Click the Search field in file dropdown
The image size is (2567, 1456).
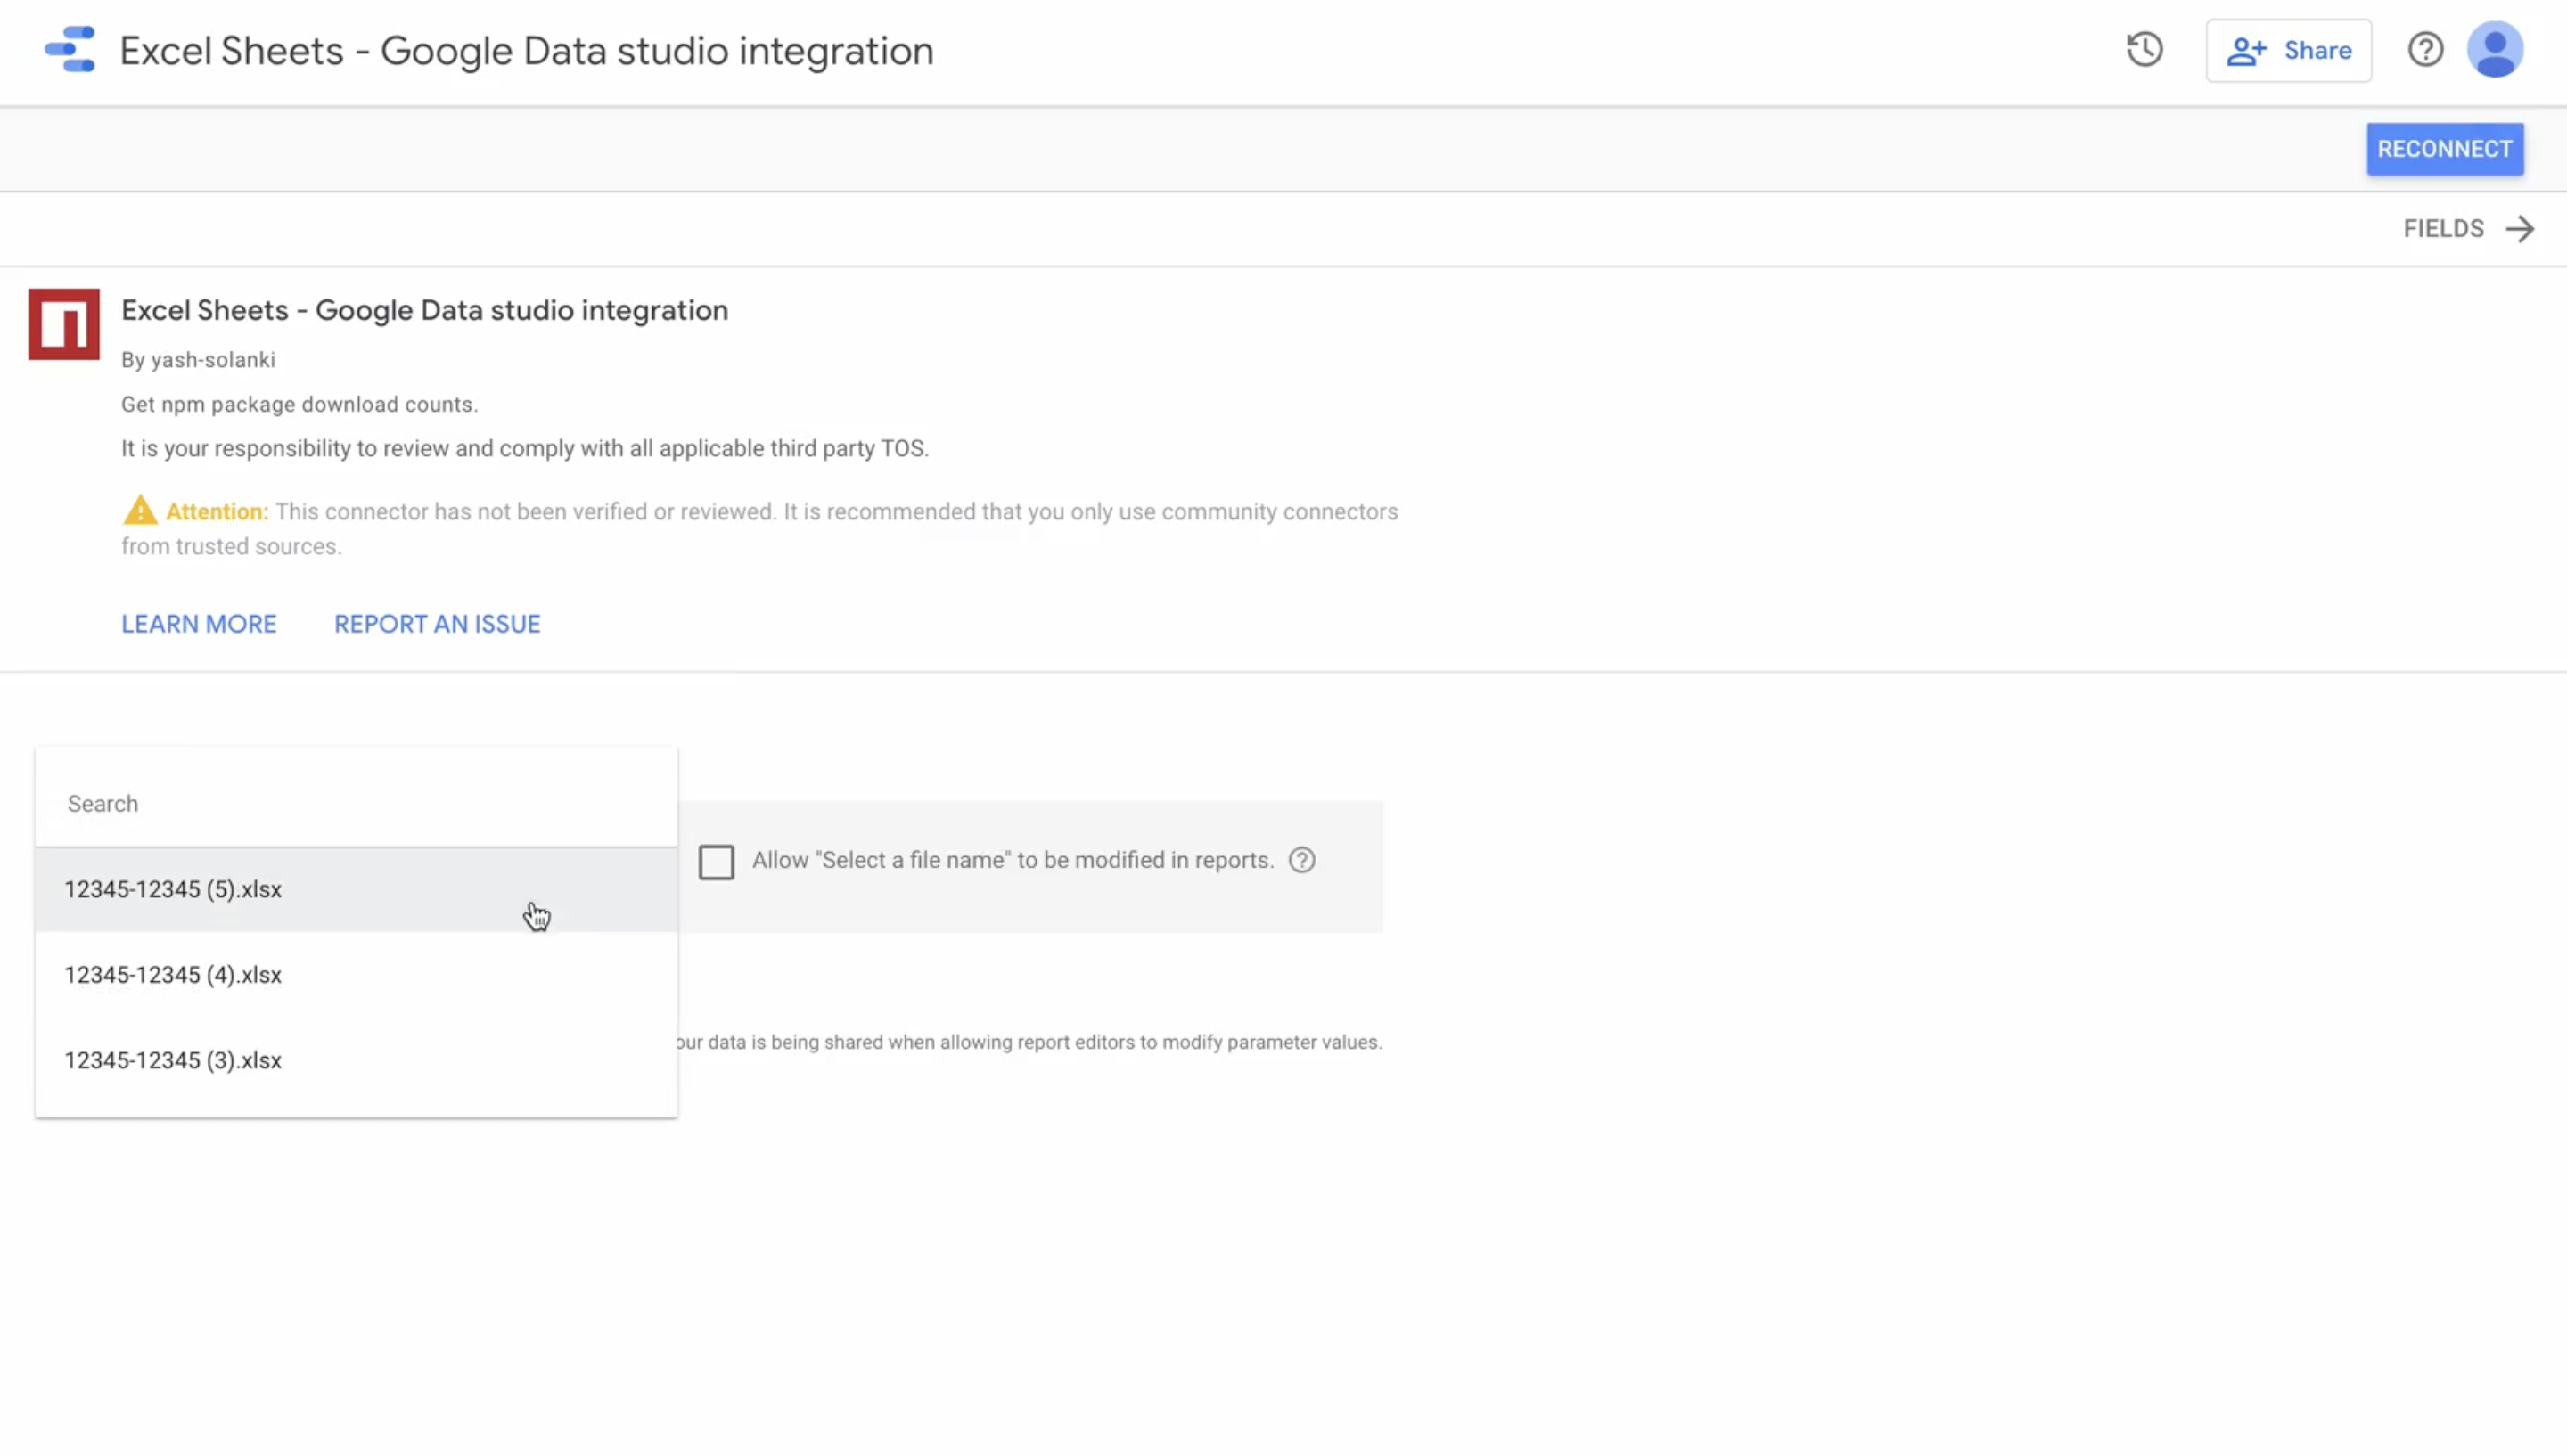(x=356, y=804)
